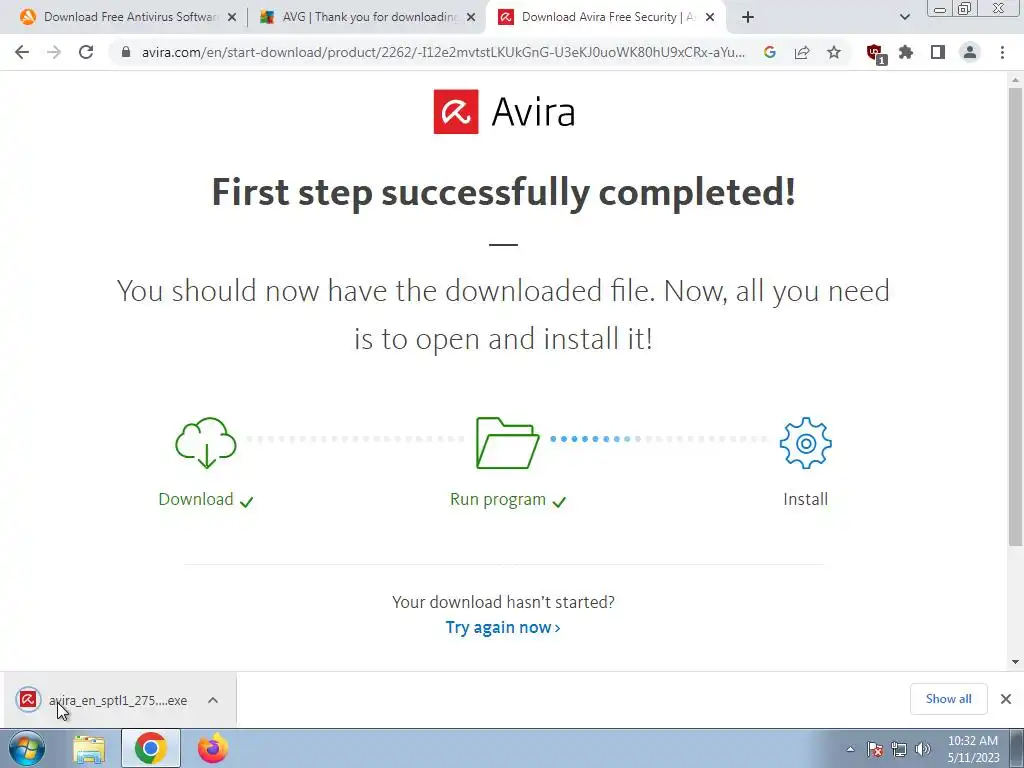Screen dimensions: 1024x768
Task: Click the Install step label
Action: [805, 500]
